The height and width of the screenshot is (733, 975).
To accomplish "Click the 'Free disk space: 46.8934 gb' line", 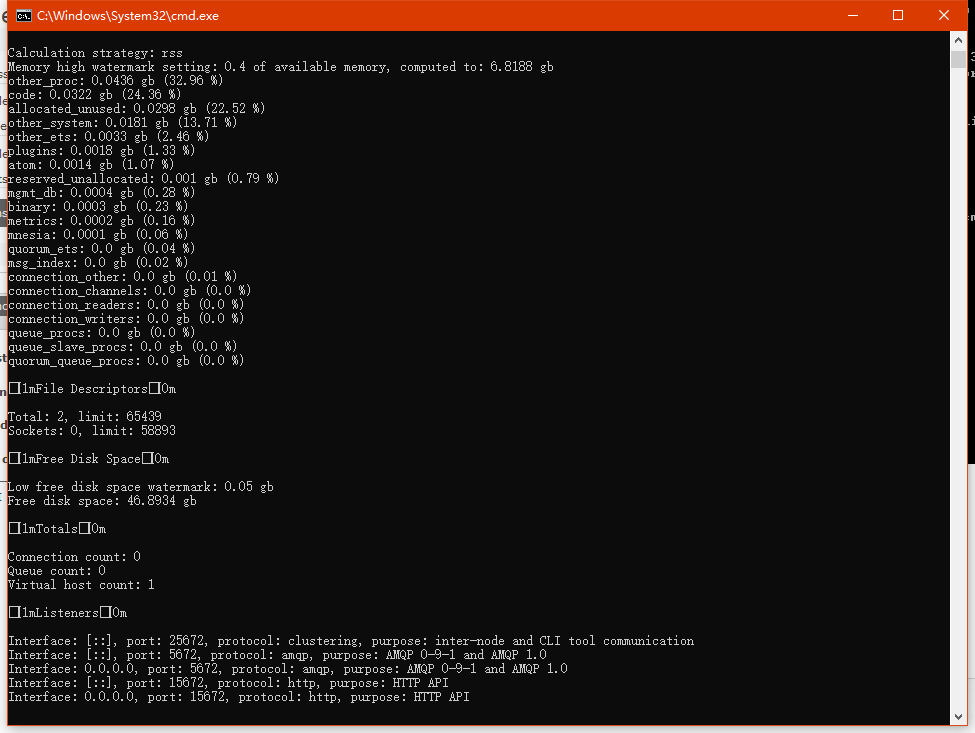I will (x=102, y=501).
